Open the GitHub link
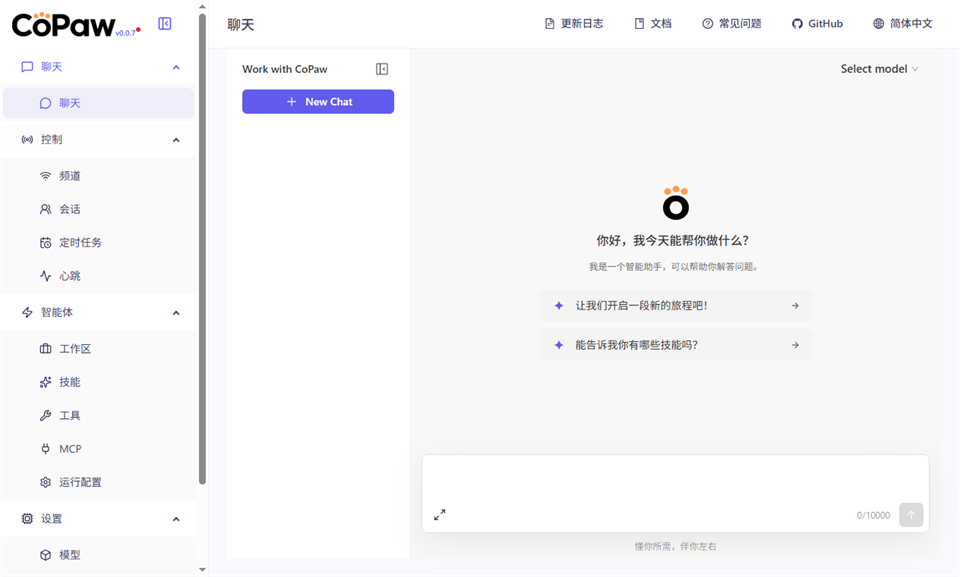960x577 pixels. click(817, 23)
